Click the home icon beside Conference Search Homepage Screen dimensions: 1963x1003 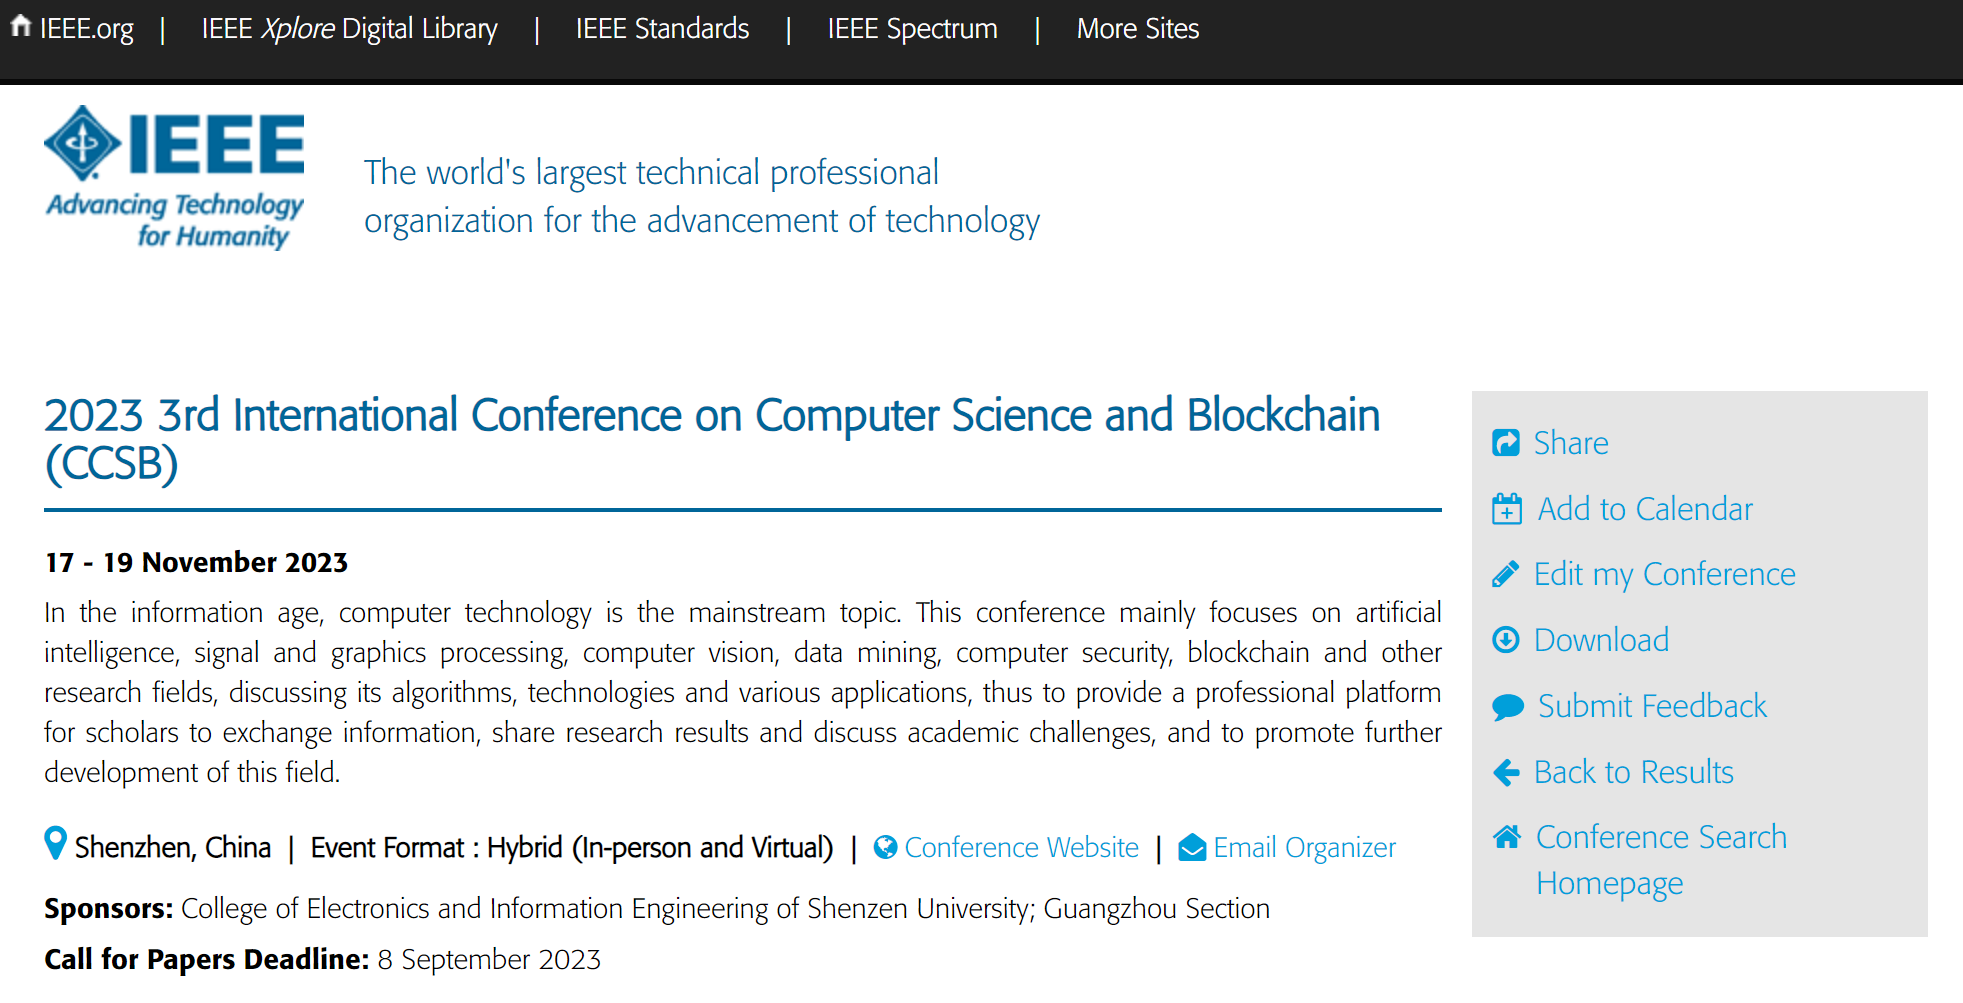click(1507, 837)
